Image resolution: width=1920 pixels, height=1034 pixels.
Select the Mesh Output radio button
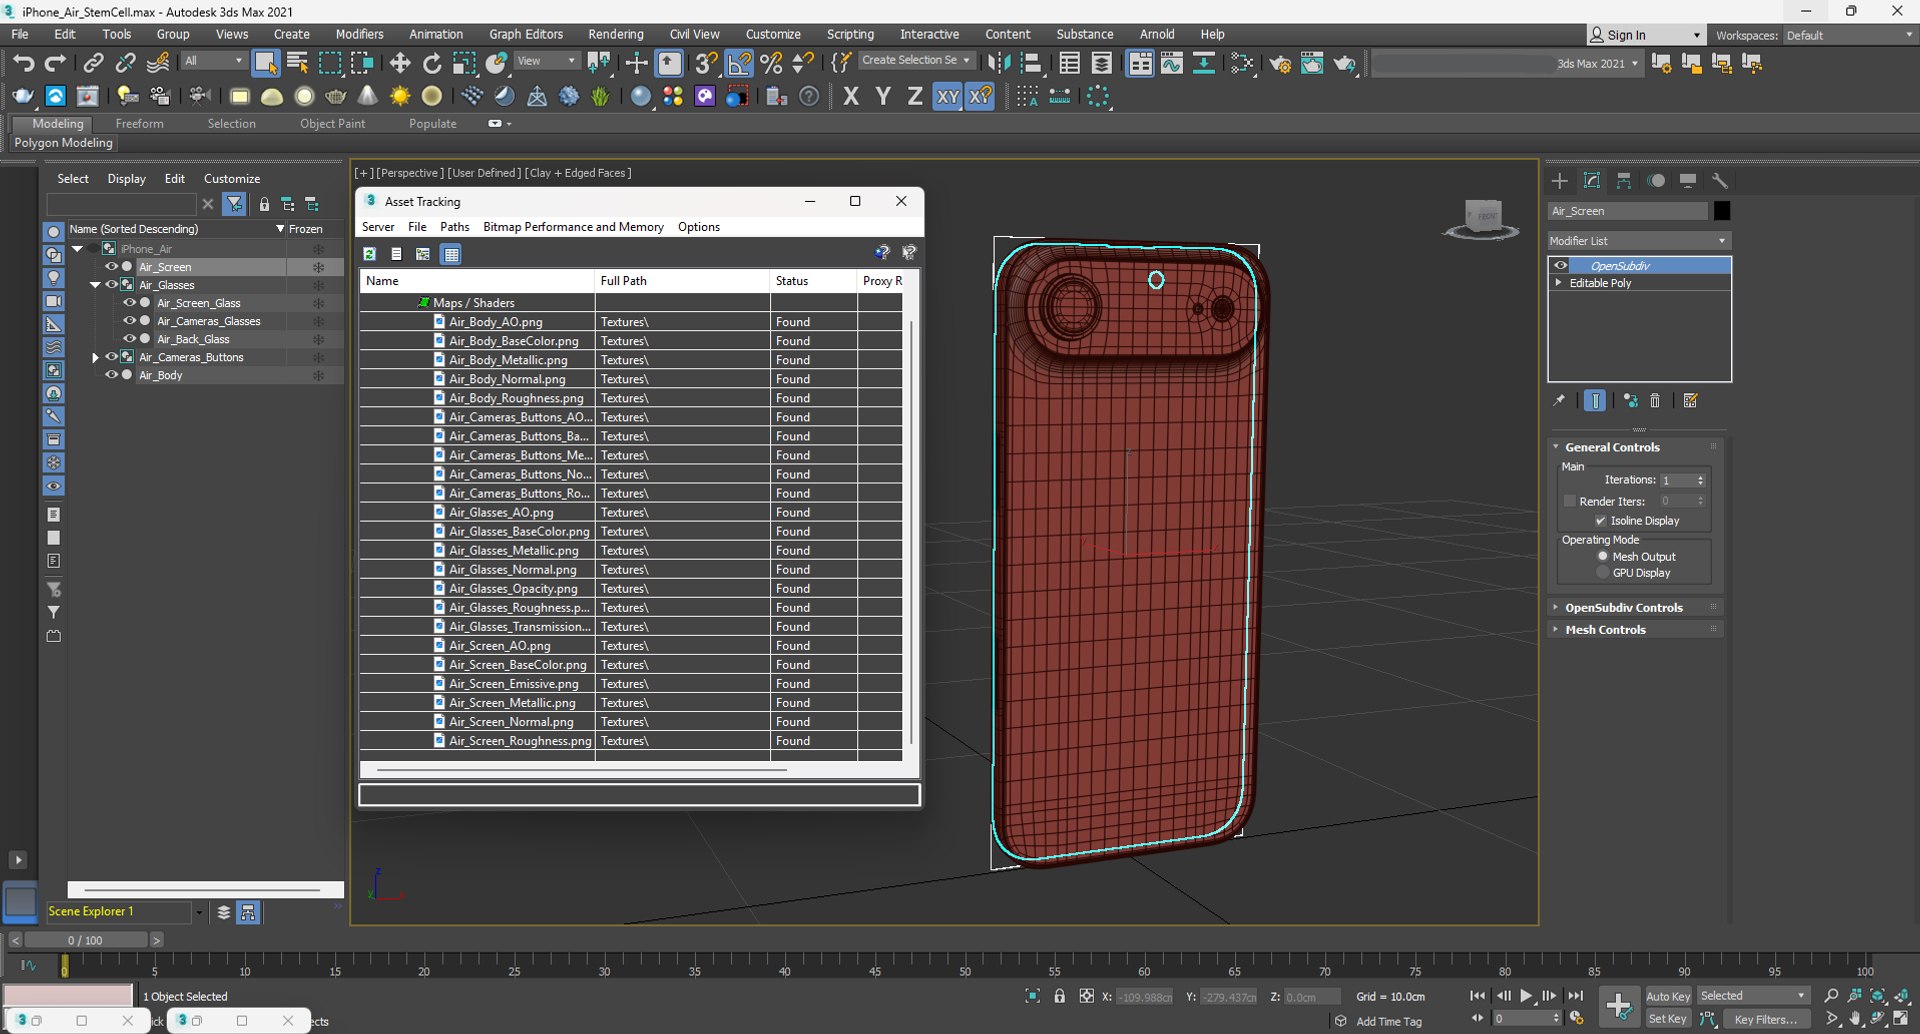pos(1603,557)
